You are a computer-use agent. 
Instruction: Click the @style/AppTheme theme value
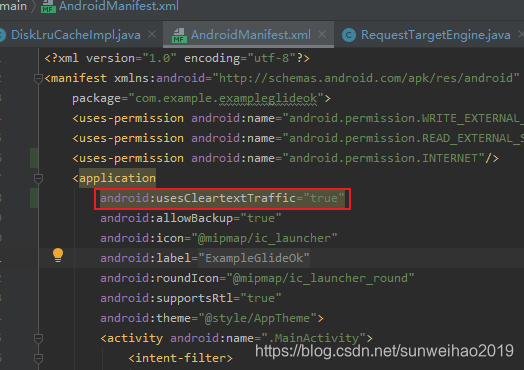coord(257,318)
